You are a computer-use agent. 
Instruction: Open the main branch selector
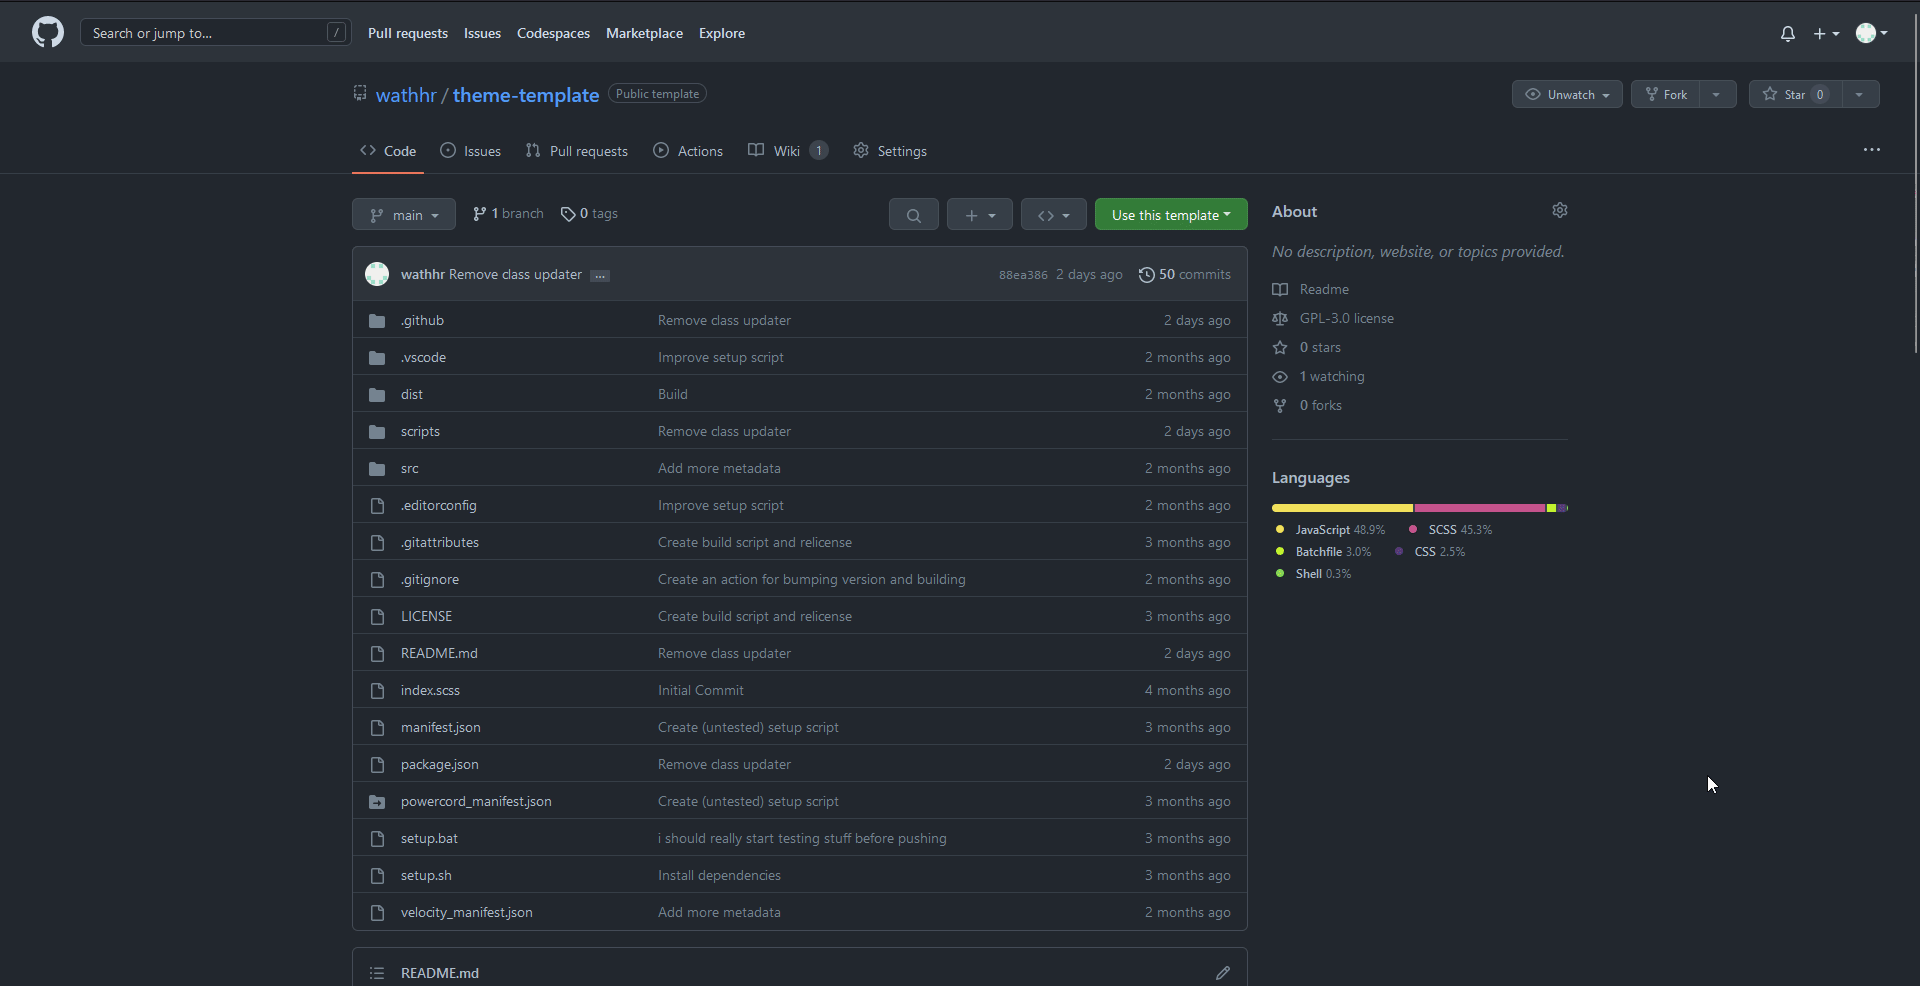pyautogui.click(x=403, y=214)
